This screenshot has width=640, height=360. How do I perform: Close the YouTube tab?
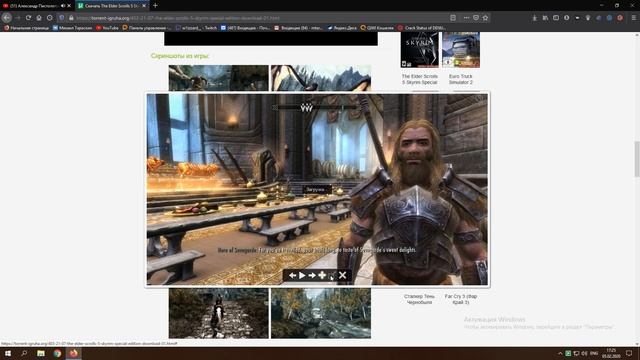(69, 6)
